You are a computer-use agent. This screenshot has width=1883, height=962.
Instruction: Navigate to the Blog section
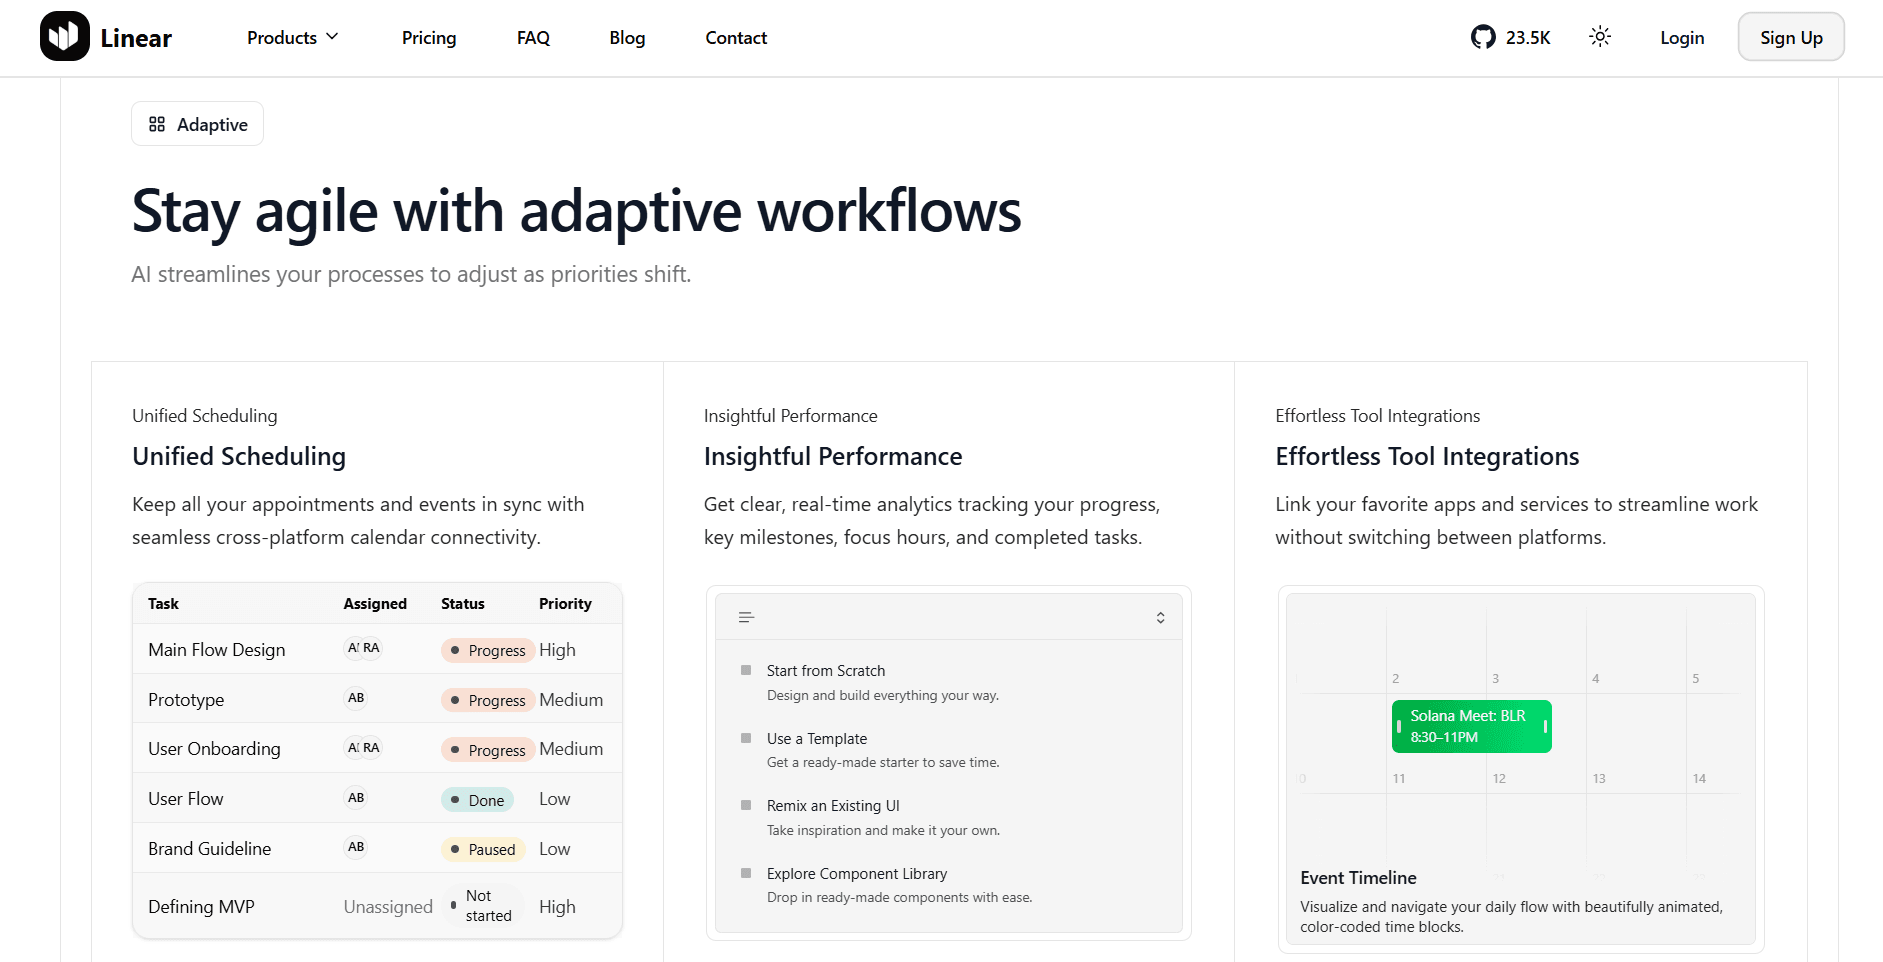pyautogui.click(x=626, y=37)
